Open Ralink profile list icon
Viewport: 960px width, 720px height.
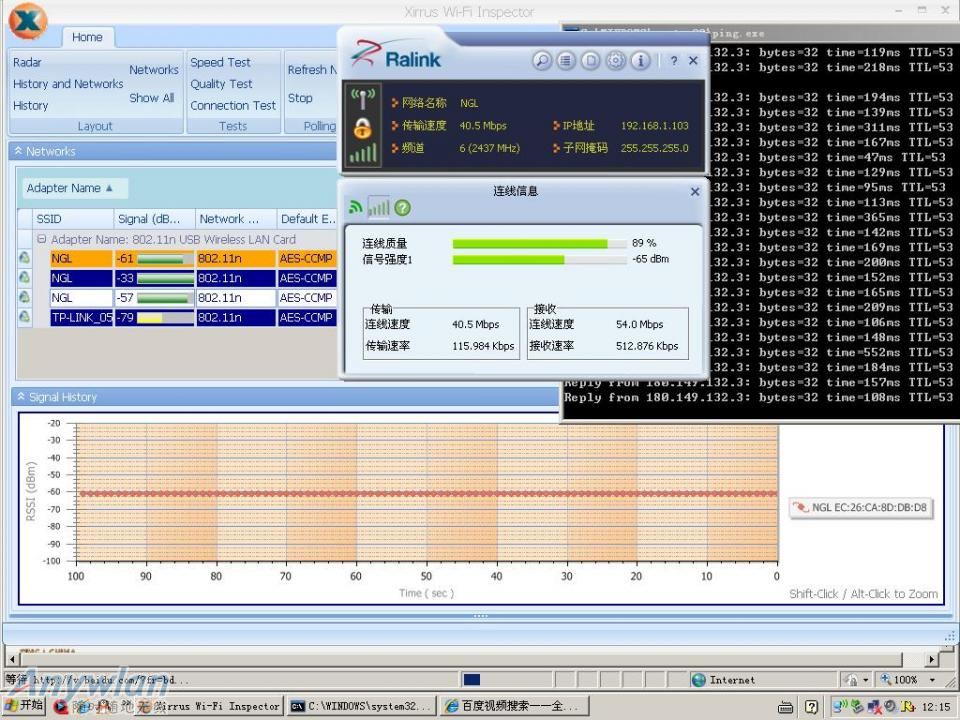(566, 61)
